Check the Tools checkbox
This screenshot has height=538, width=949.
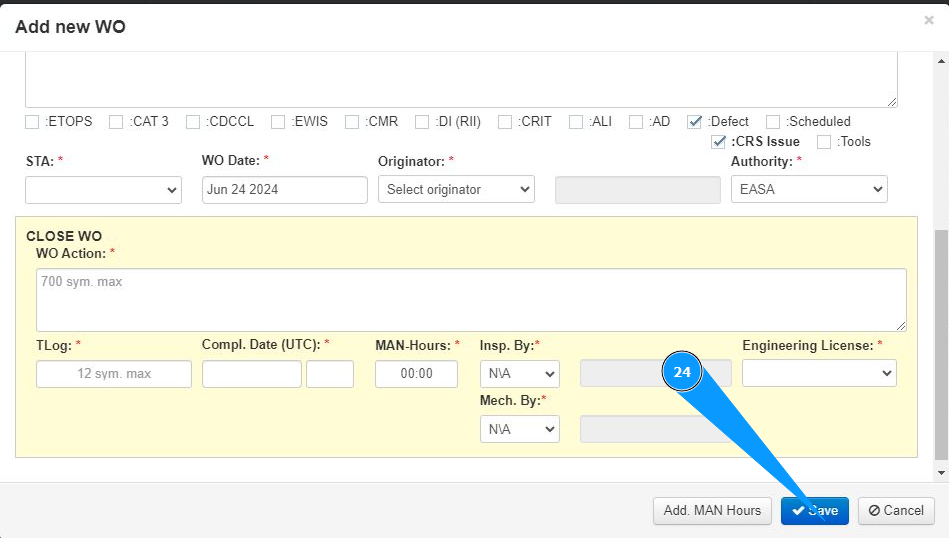pos(824,142)
